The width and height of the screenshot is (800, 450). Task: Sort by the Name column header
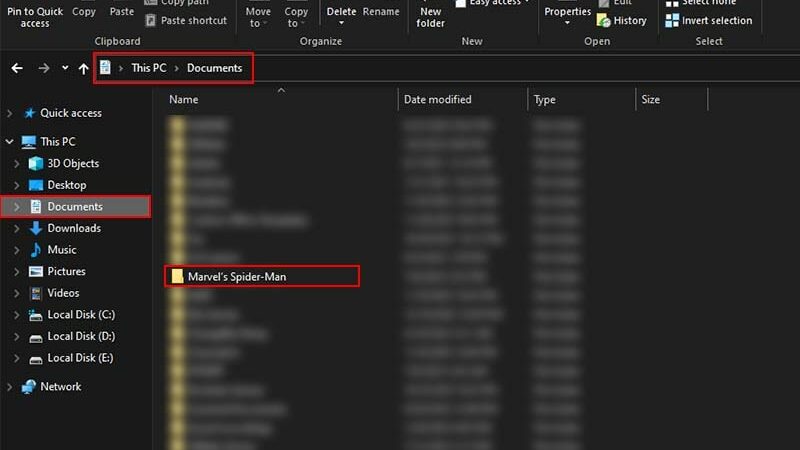coord(184,99)
